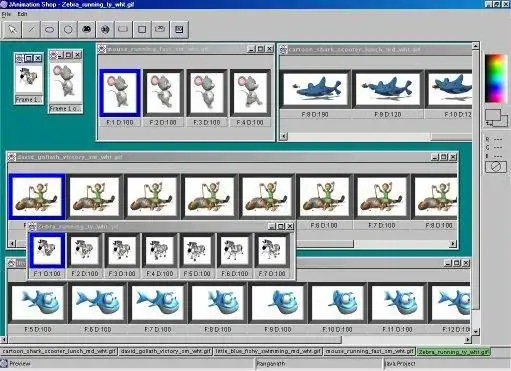Viewport: 511px width, 371px height.
Task: Click workspace vertical scrollbar down arrow
Action: 476,332
